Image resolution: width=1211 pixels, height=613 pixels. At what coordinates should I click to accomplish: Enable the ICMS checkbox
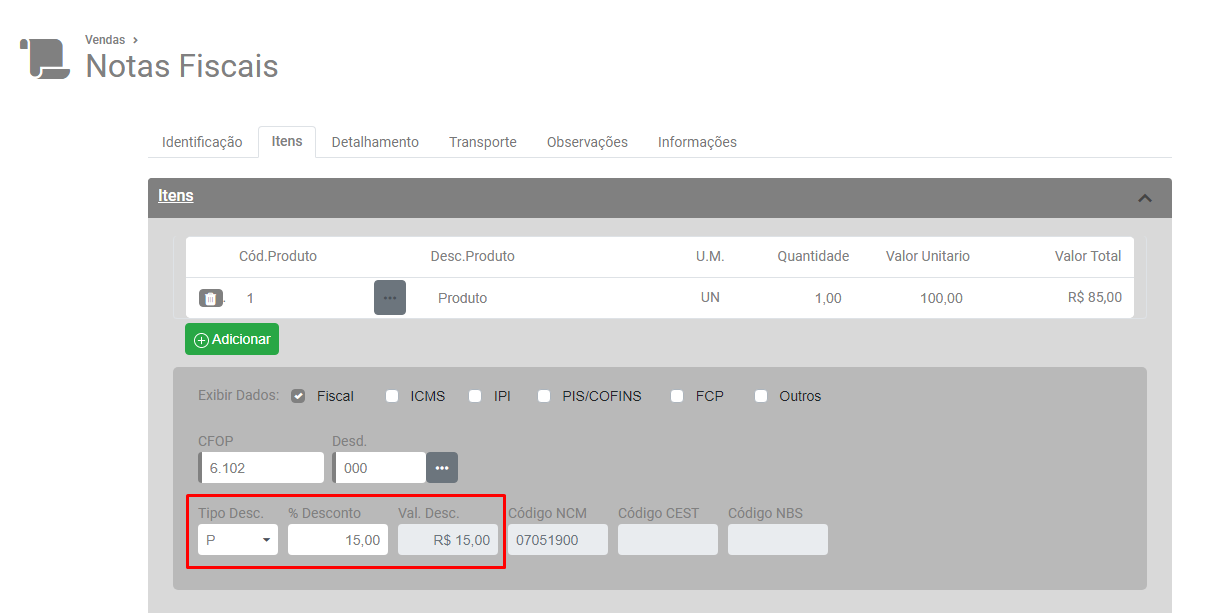click(392, 396)
